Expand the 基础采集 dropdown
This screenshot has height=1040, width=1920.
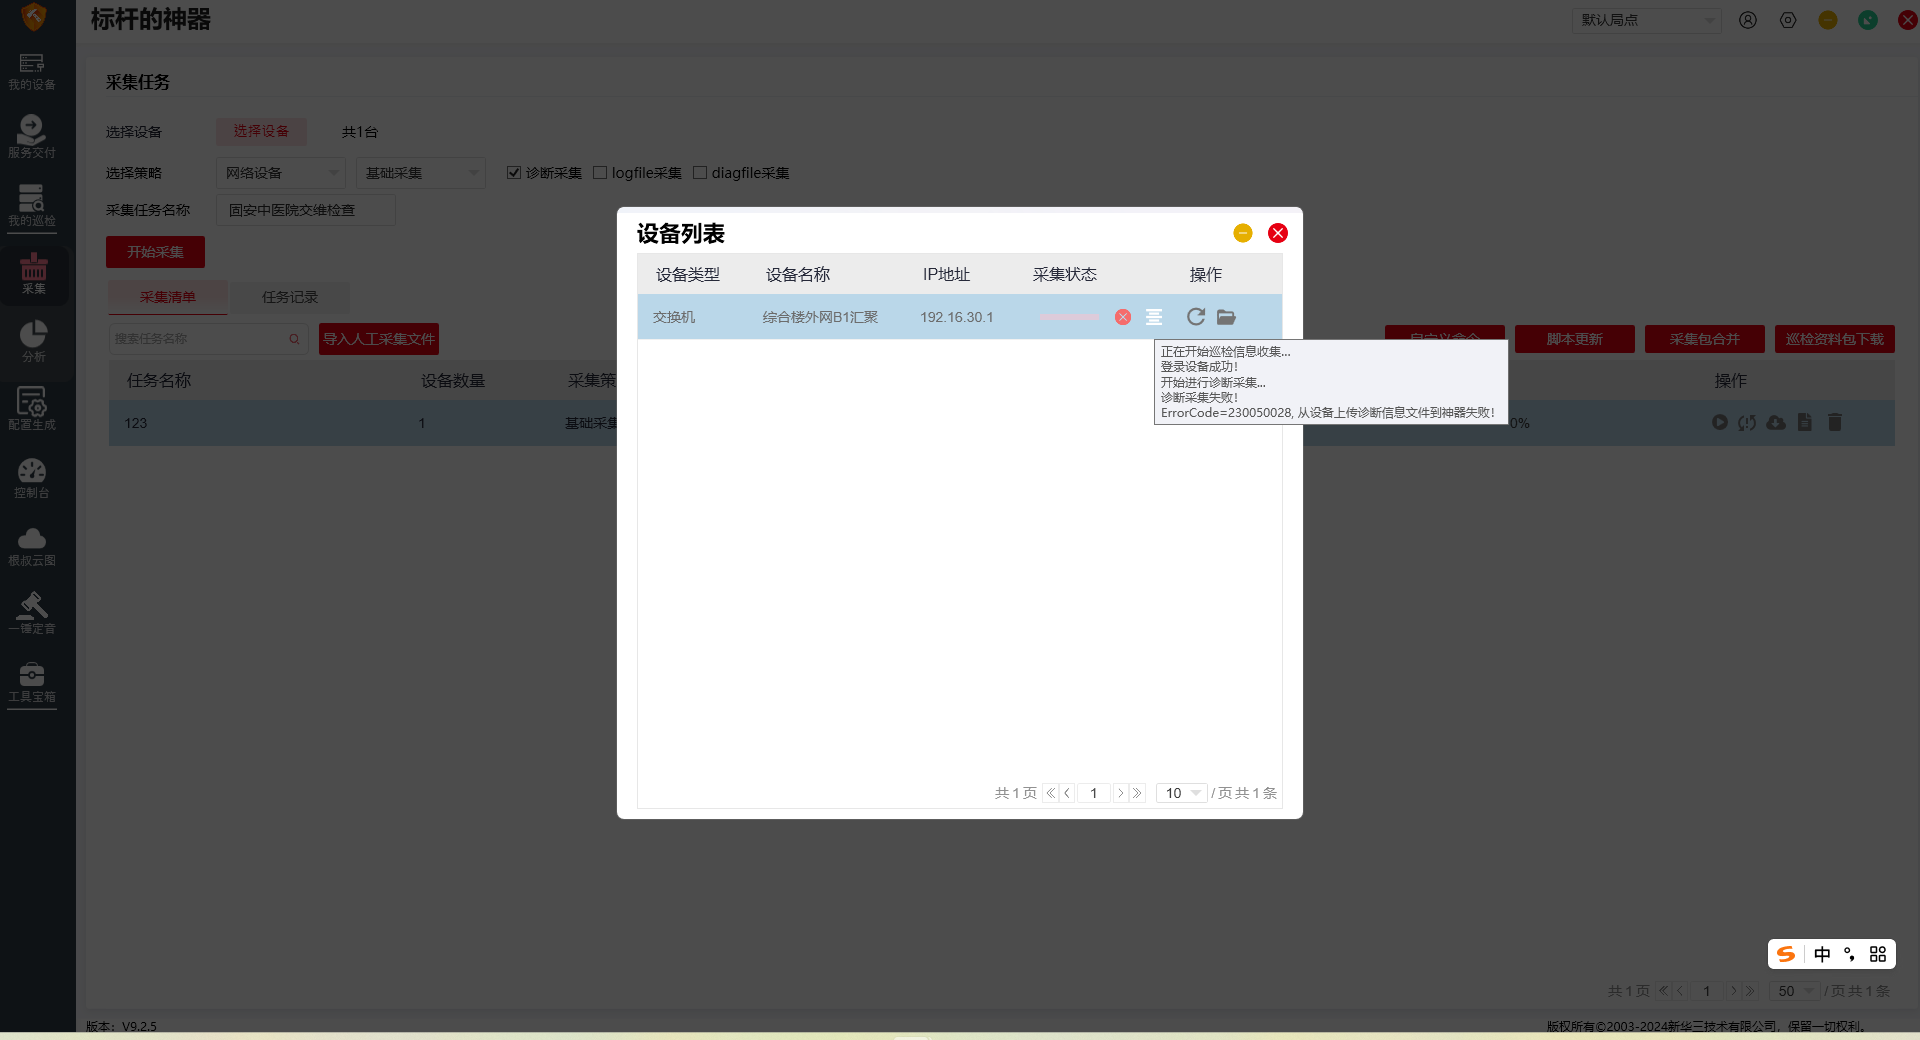(420, 173)
